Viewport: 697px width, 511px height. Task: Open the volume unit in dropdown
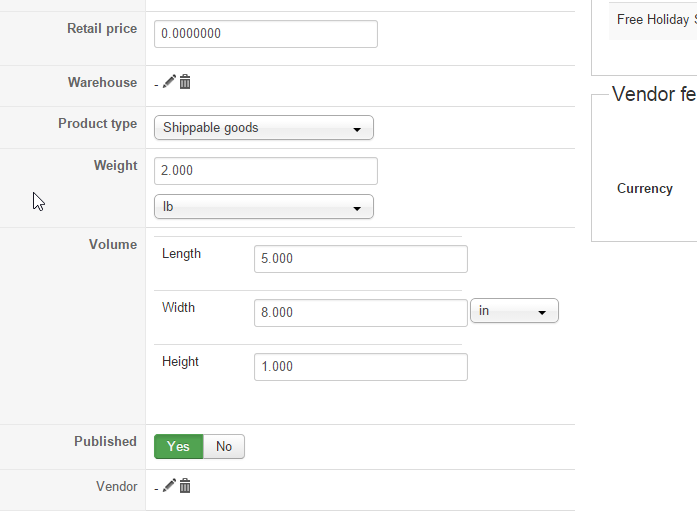point(514,311)
